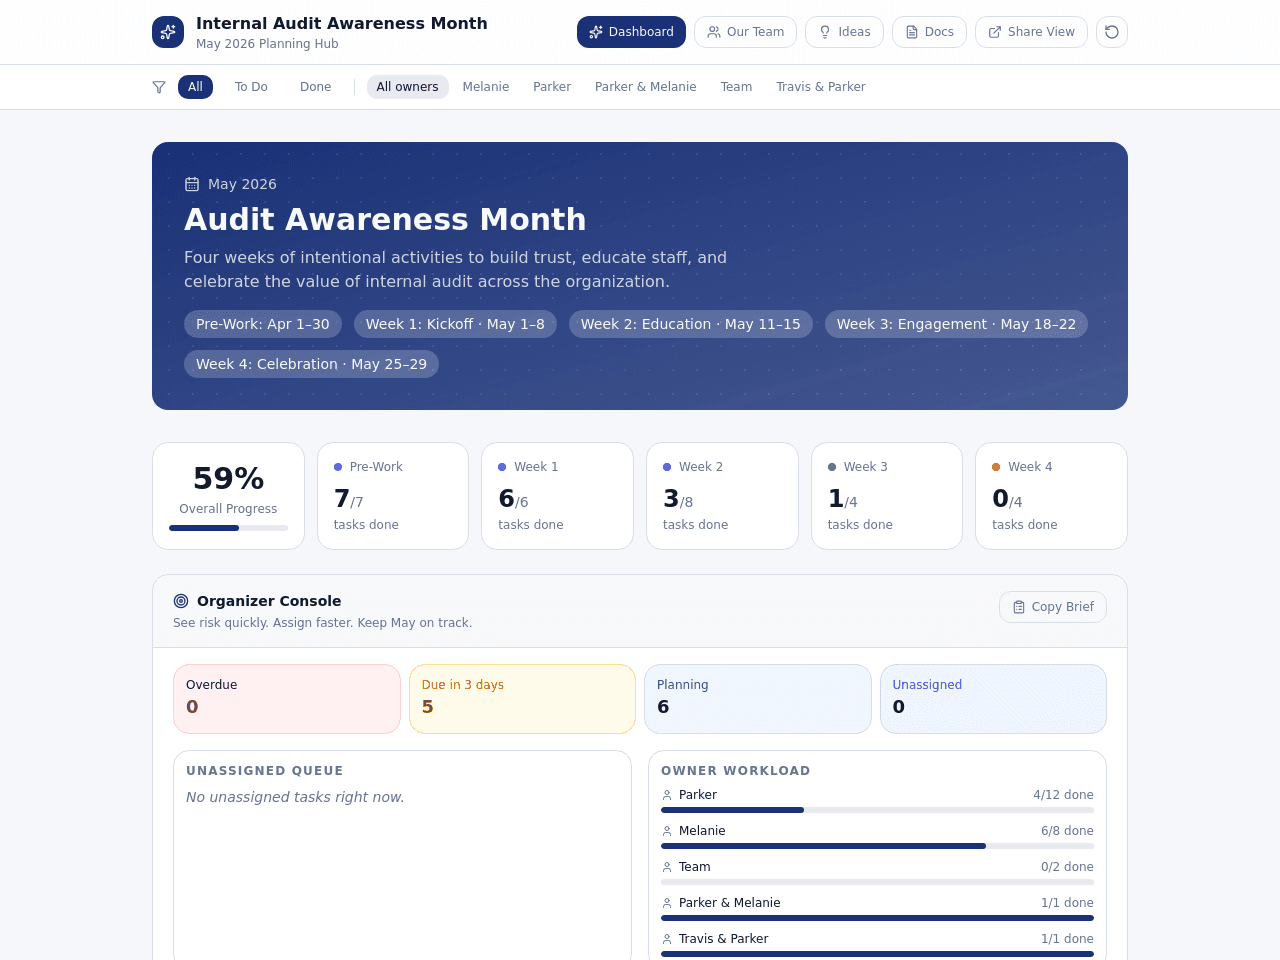This screenshot has width=1280, height=960.
Task: Filter tasks by To Do
Action: (x=251, y=87)
